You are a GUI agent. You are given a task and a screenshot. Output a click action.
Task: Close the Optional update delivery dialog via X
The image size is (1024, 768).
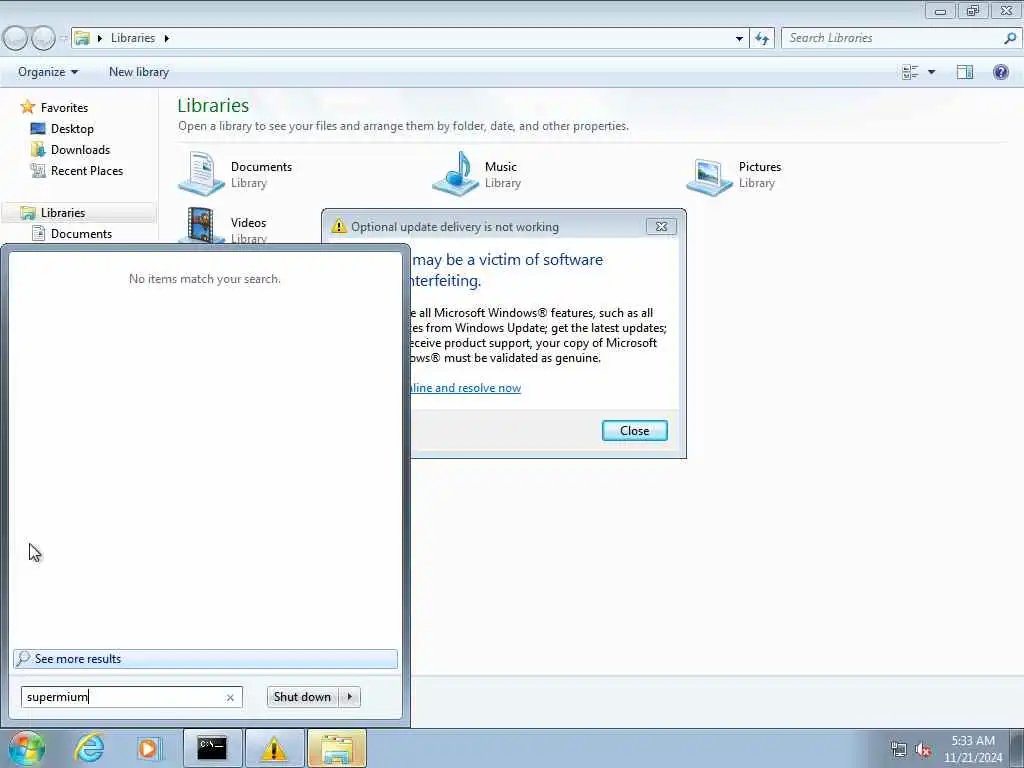pyautogui.click(x=662, y=227)
